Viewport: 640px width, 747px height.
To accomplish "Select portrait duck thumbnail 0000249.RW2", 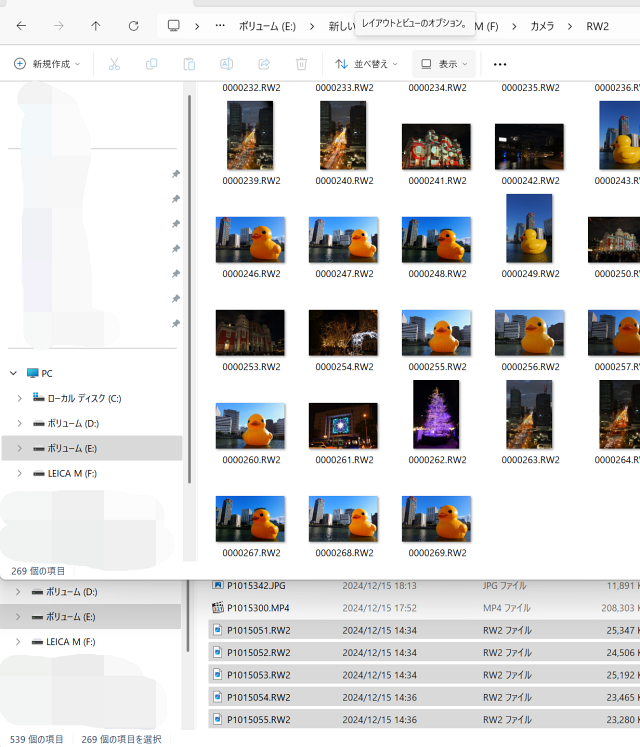I will point(529,228).
